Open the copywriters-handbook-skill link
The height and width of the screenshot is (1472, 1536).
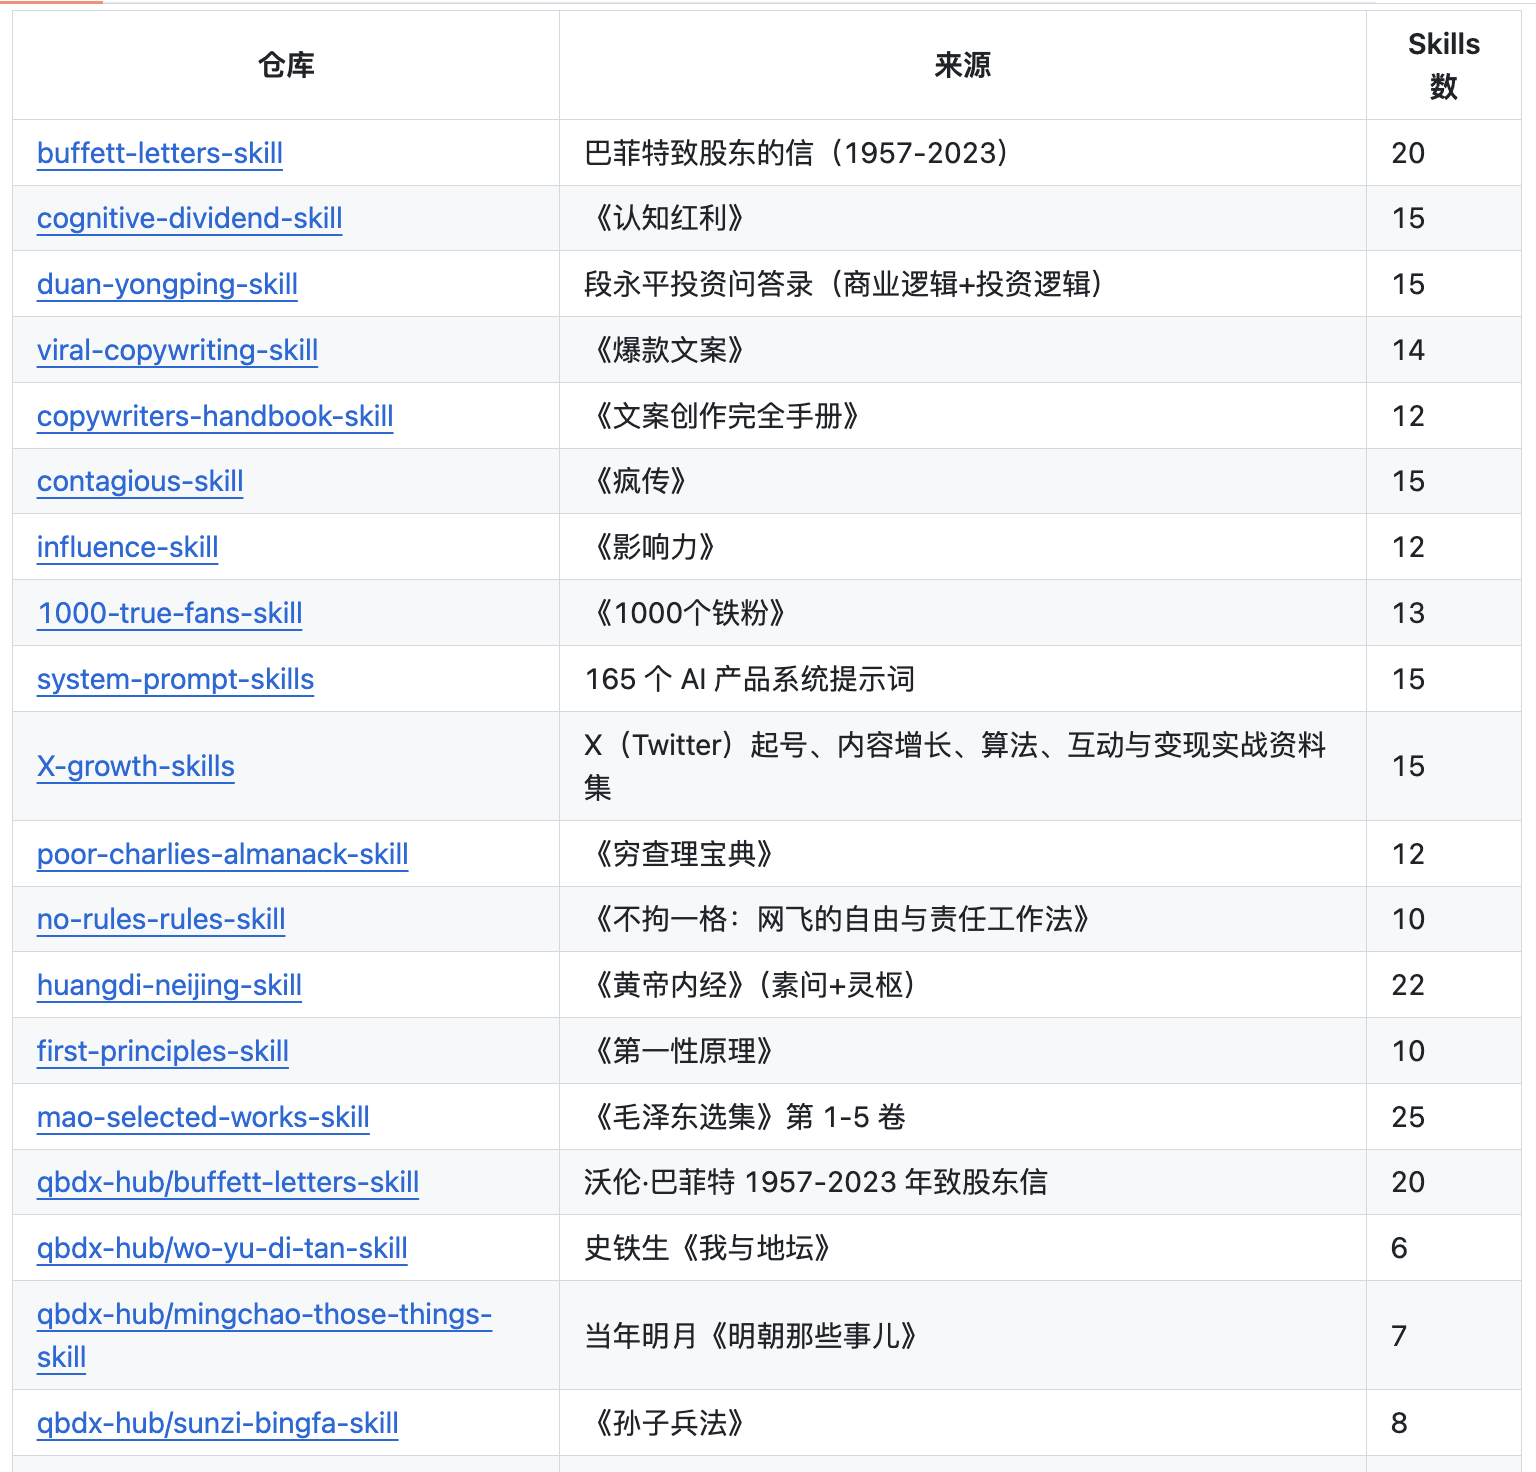click(215, 416)
